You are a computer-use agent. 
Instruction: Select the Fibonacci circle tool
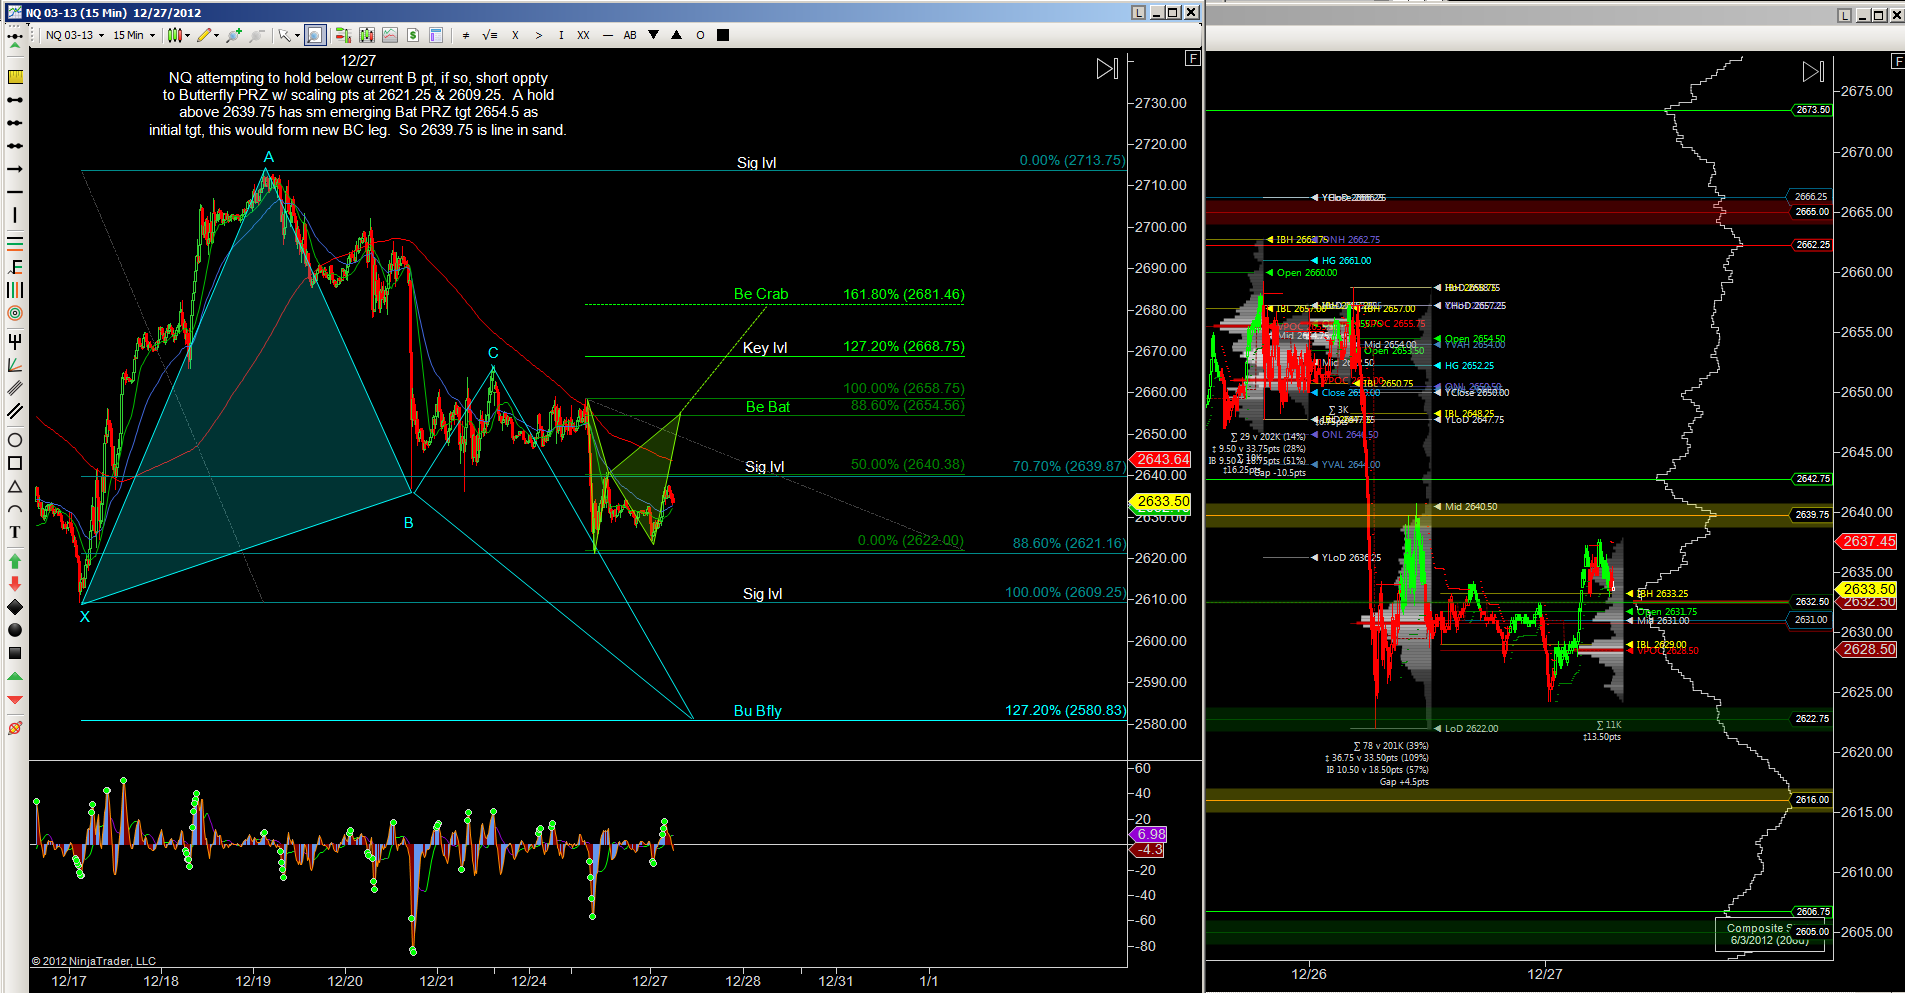15,313
